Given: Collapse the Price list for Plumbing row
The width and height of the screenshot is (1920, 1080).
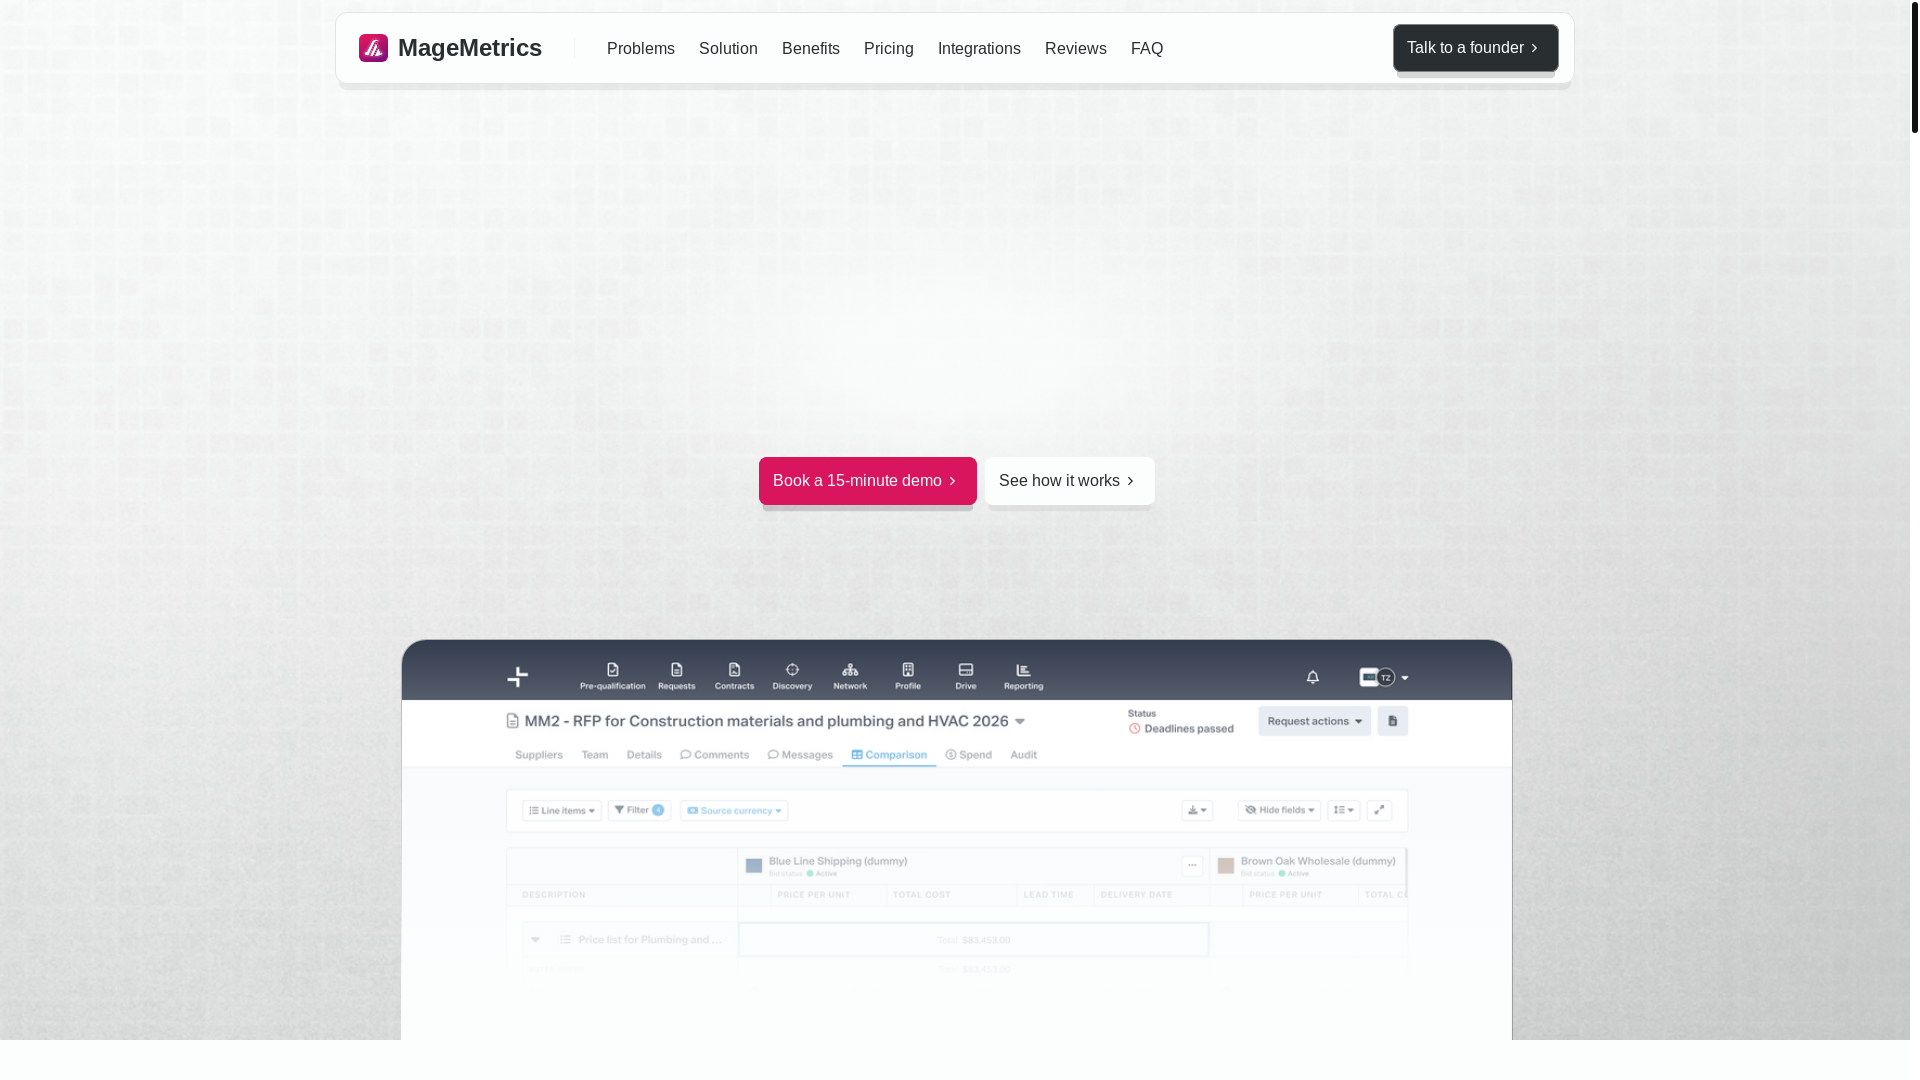Looking at the screenshot, I should [536, 939].
